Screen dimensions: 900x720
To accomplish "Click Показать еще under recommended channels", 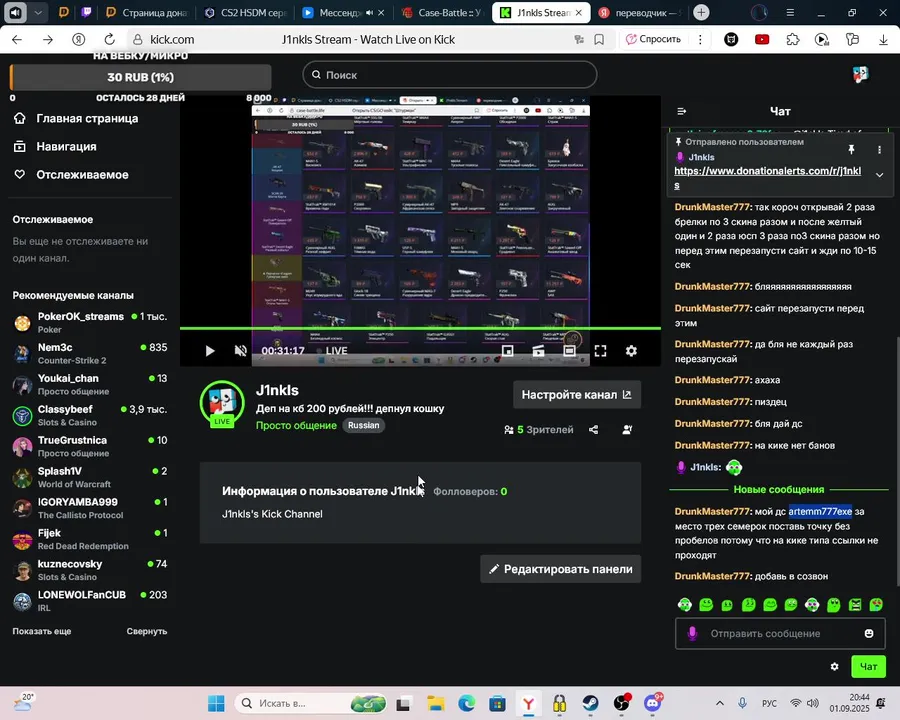I will (x=42, y=631).
